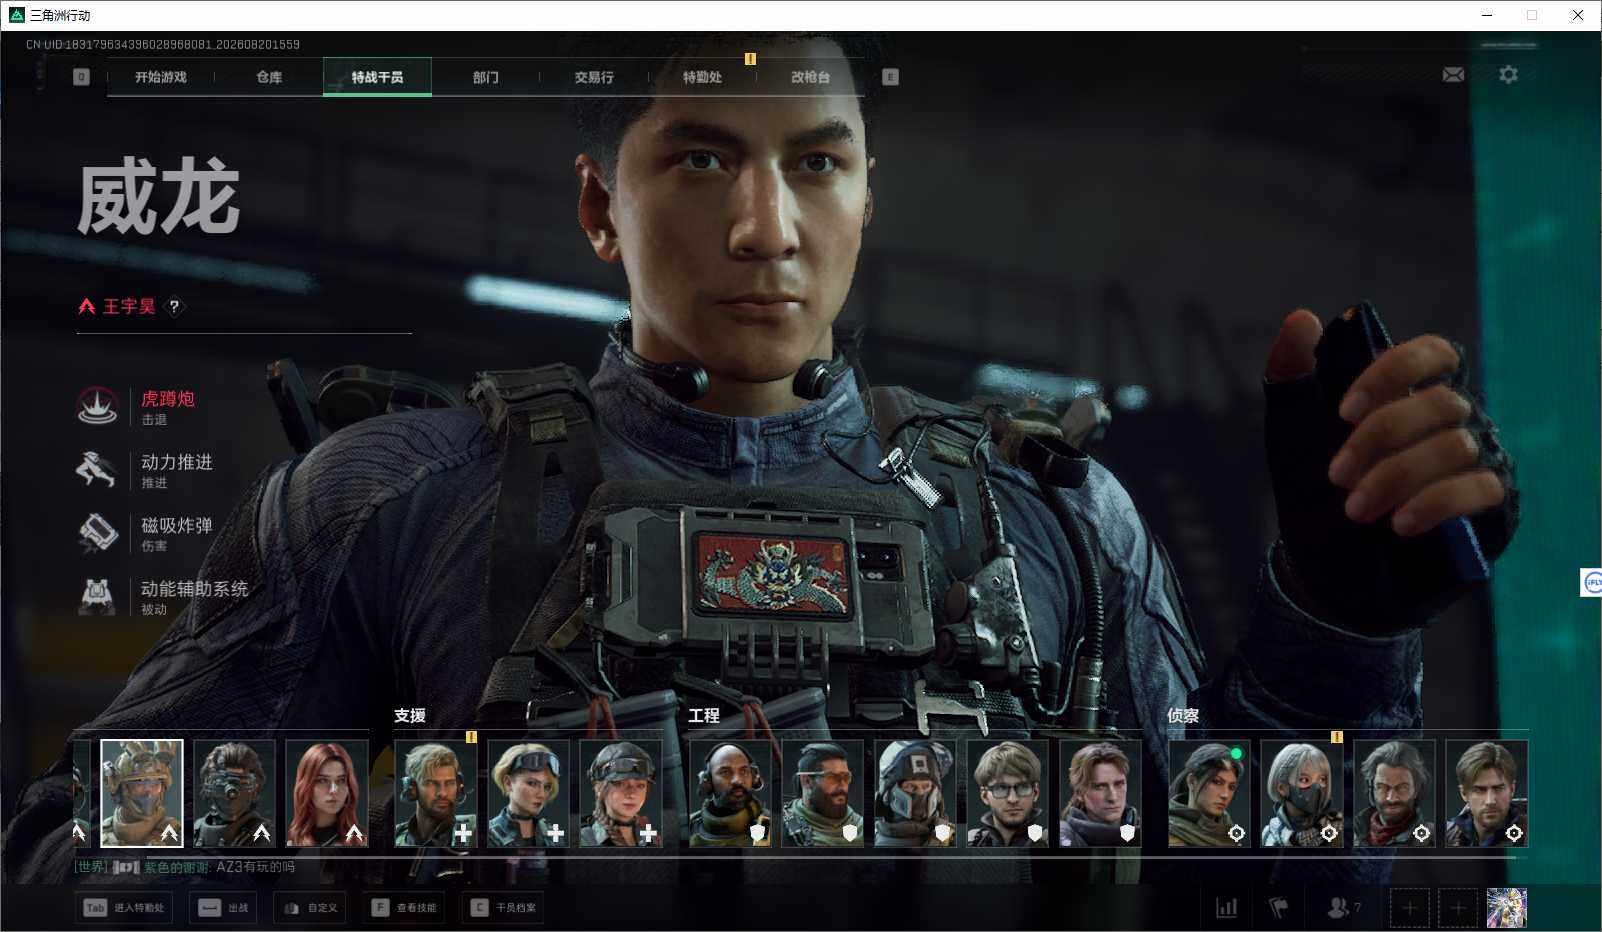Open the mail envelope icon
Screen dimensions: 1602x932
[1453, 75]
